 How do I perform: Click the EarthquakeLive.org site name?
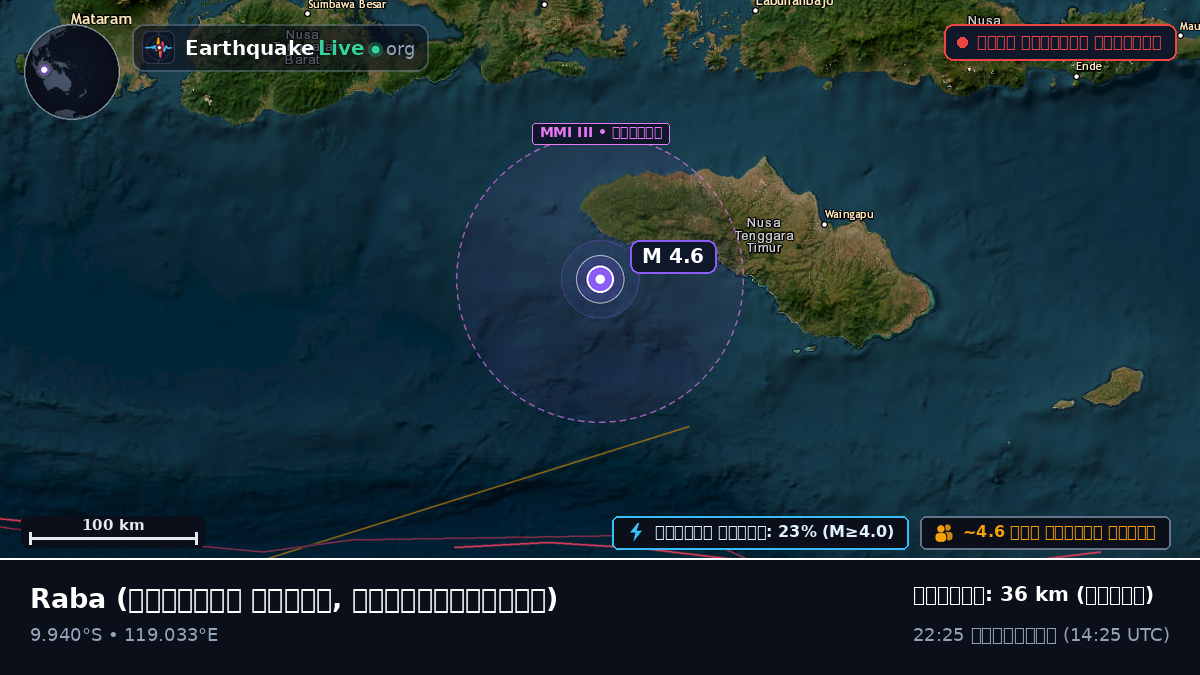click(300, 48)
